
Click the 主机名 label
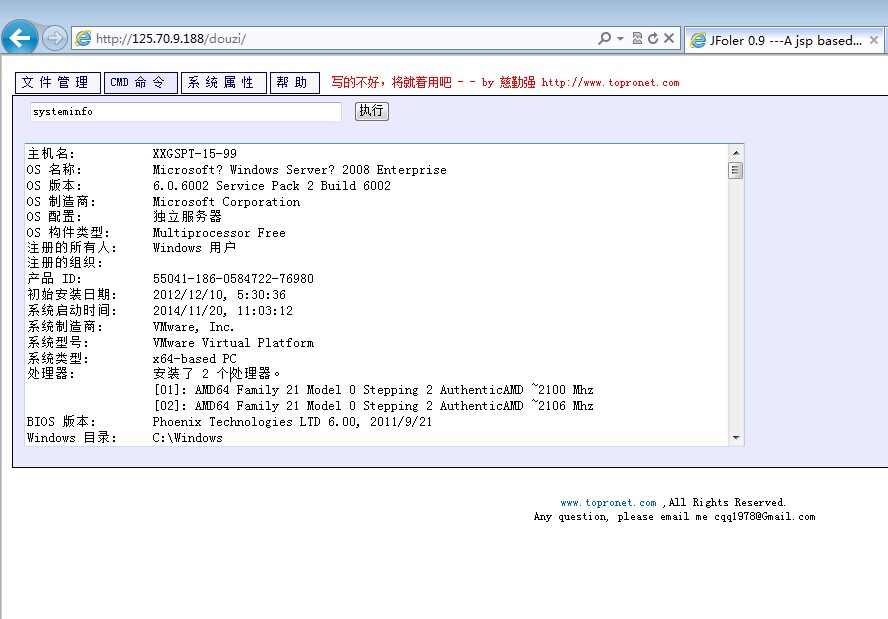point(51,153)
